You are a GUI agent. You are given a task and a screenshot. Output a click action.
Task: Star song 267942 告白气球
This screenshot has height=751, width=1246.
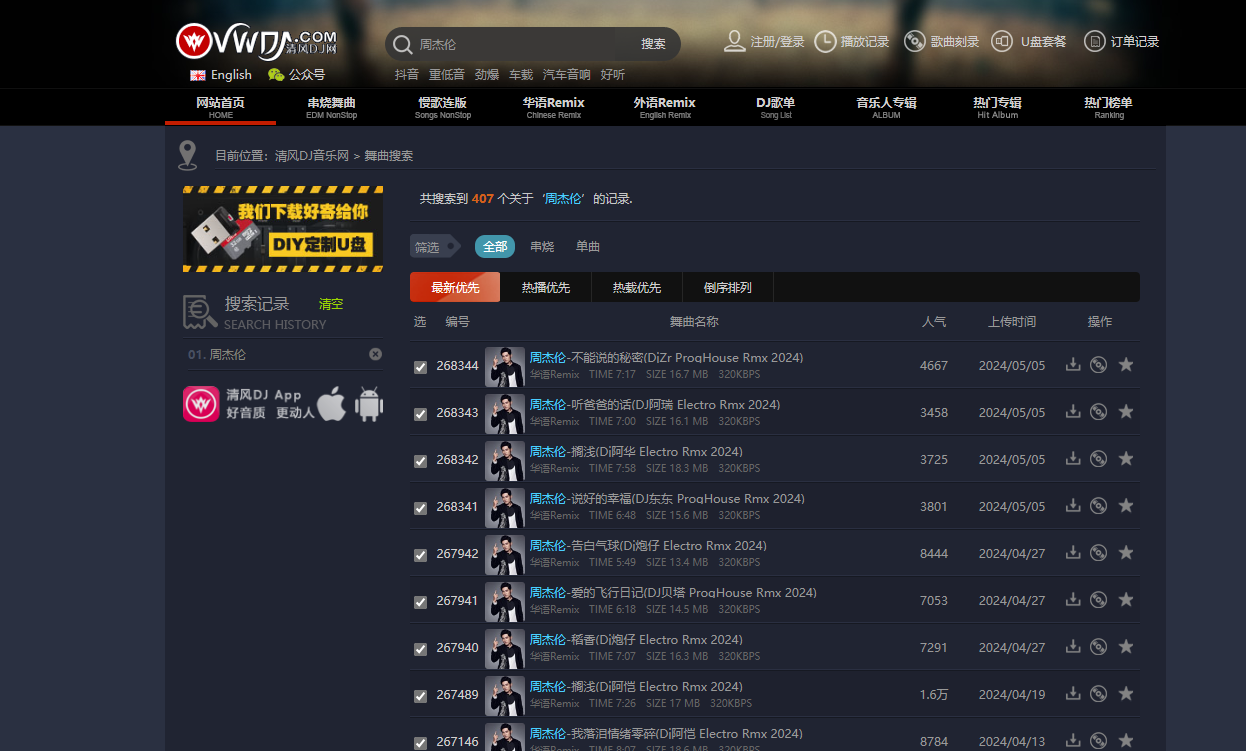click(x=1126, y=553)
